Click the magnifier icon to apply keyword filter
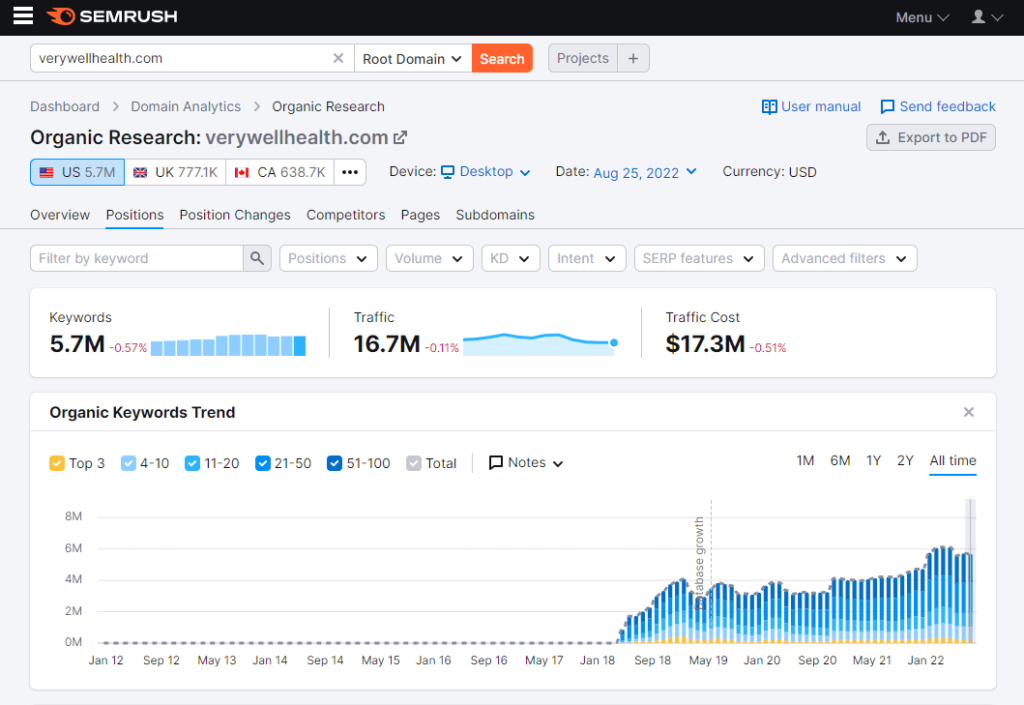The image size is (1024, 705). (257, 258)
